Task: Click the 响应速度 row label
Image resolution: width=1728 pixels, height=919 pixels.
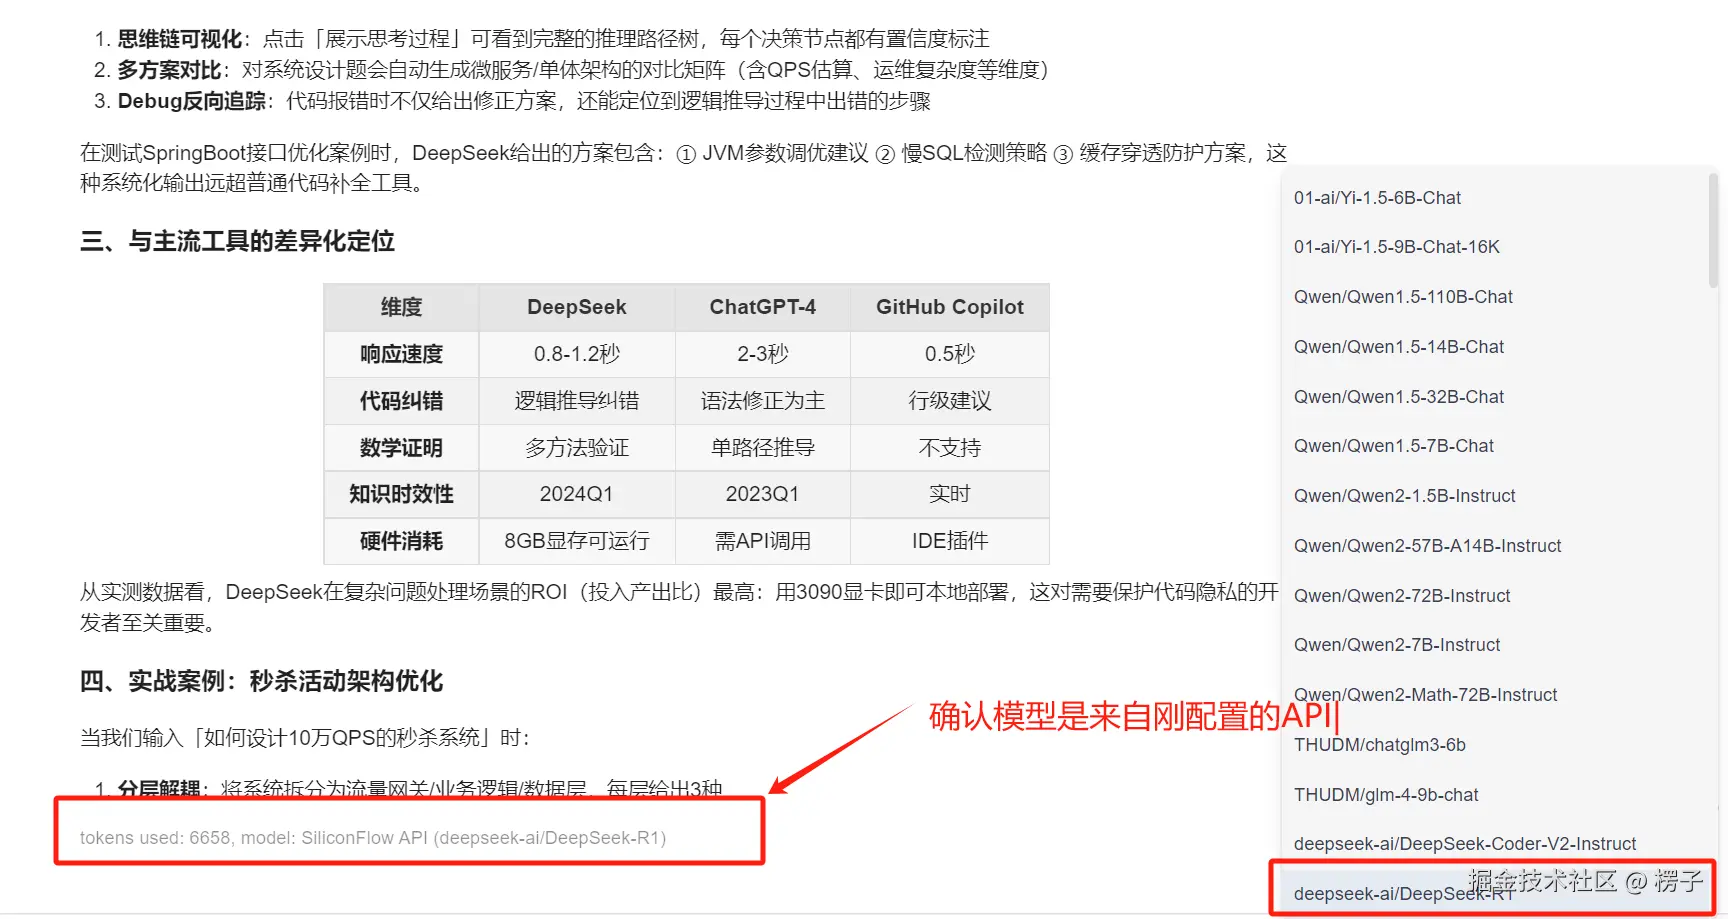Action: [401, 354]
